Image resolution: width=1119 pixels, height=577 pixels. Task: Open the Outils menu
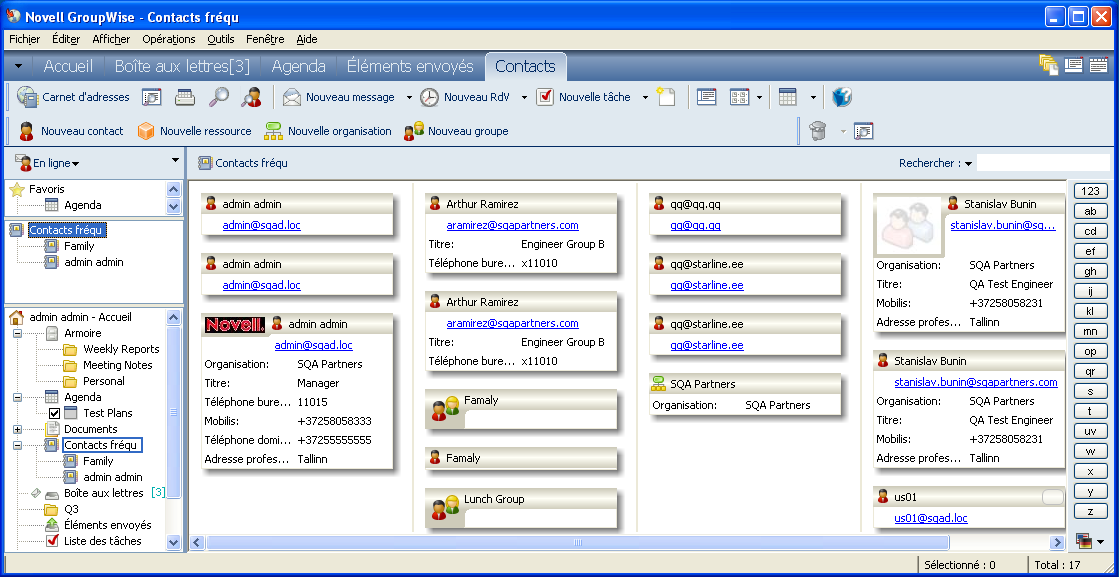(221, 39)
